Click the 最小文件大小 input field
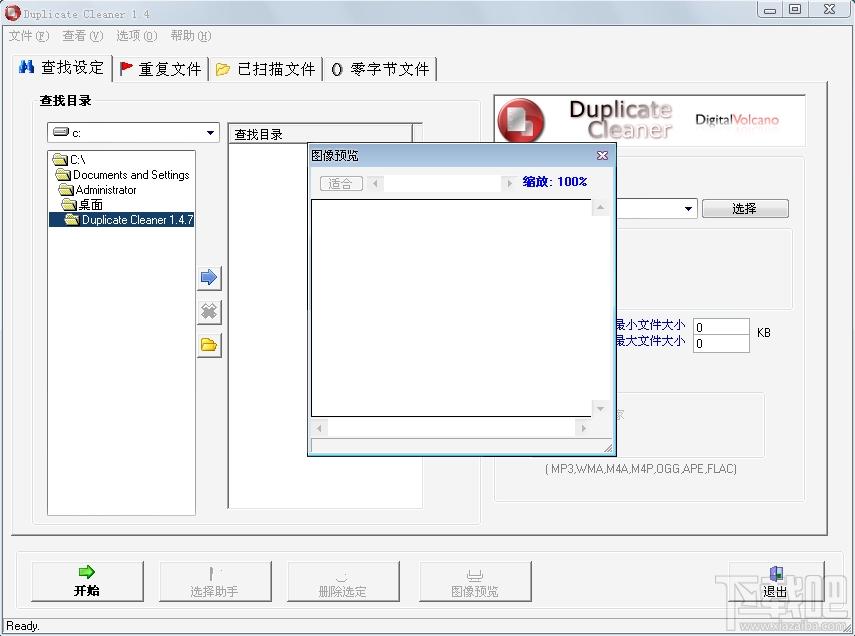This screenshot has height=636, width=855. pyautogui.click(x=721, y=327)
